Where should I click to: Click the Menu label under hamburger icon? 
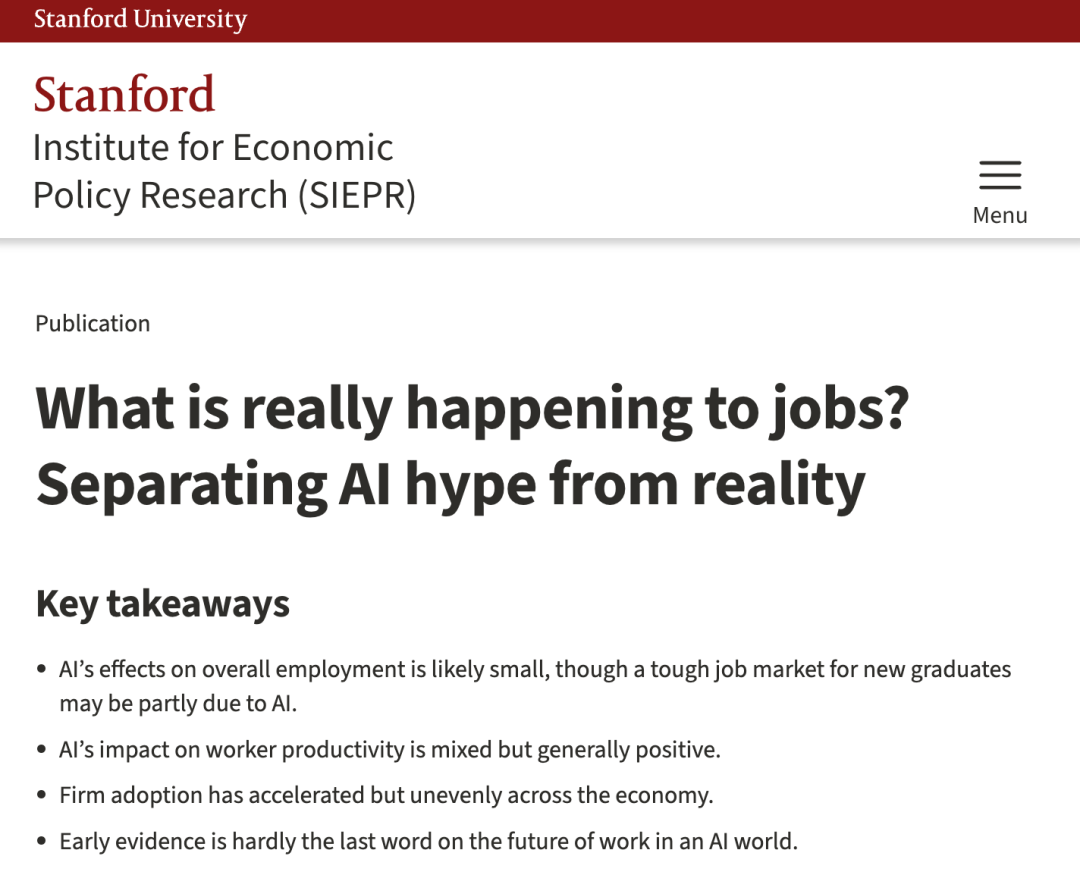click(1000, 215)
